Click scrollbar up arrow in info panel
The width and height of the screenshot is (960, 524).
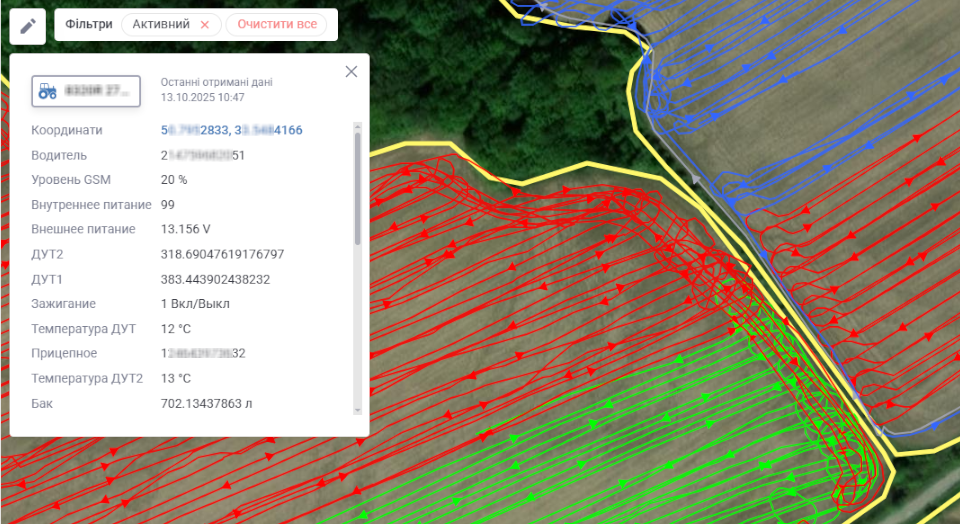tap(358, 127)
